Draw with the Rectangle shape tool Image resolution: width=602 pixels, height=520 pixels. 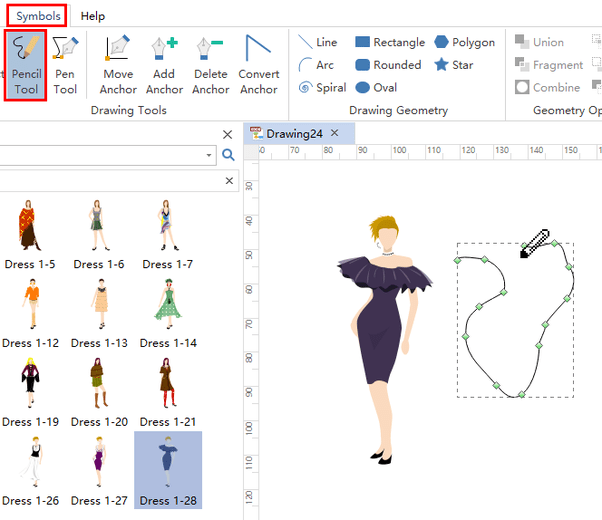[x=390, y=42]
